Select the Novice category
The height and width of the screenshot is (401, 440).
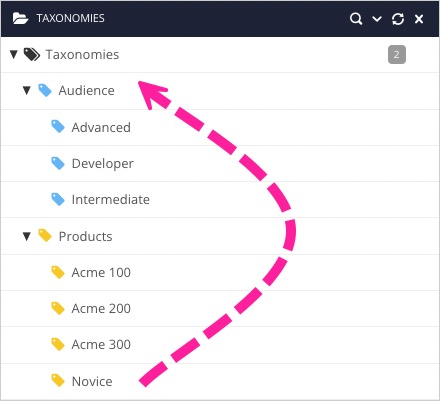pyautogui.click(x=92, y=382)
